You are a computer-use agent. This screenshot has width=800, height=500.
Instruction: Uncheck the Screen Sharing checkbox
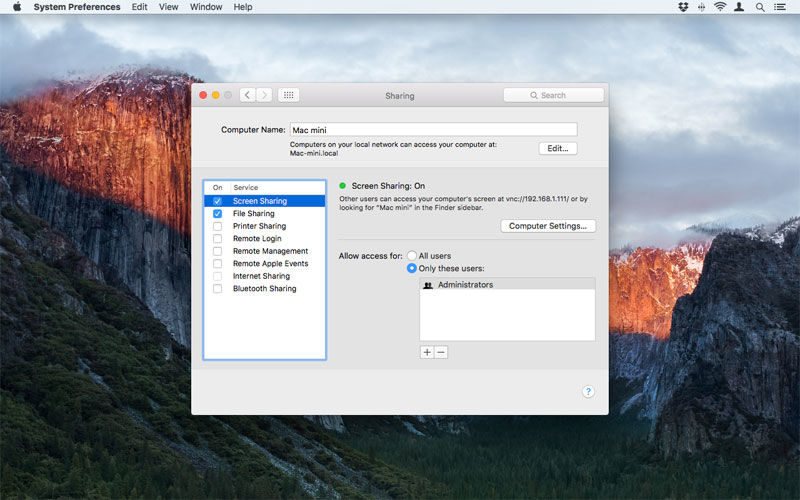click(217, 201)
